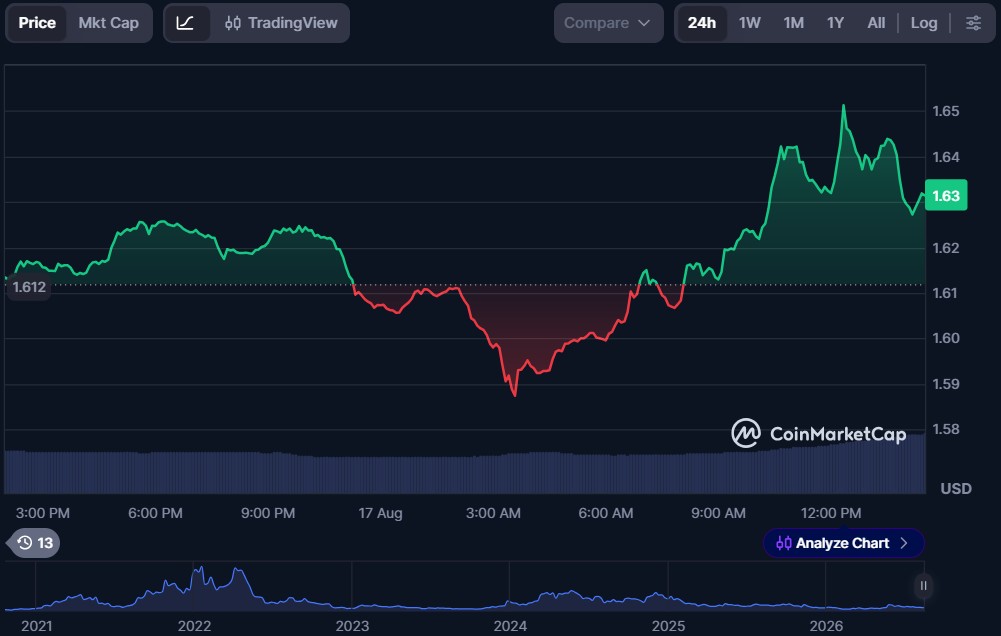The width and height of the screenshot is (1001, 636).
Task: Click the 1.612 opening price label
Action: (29, 287)
